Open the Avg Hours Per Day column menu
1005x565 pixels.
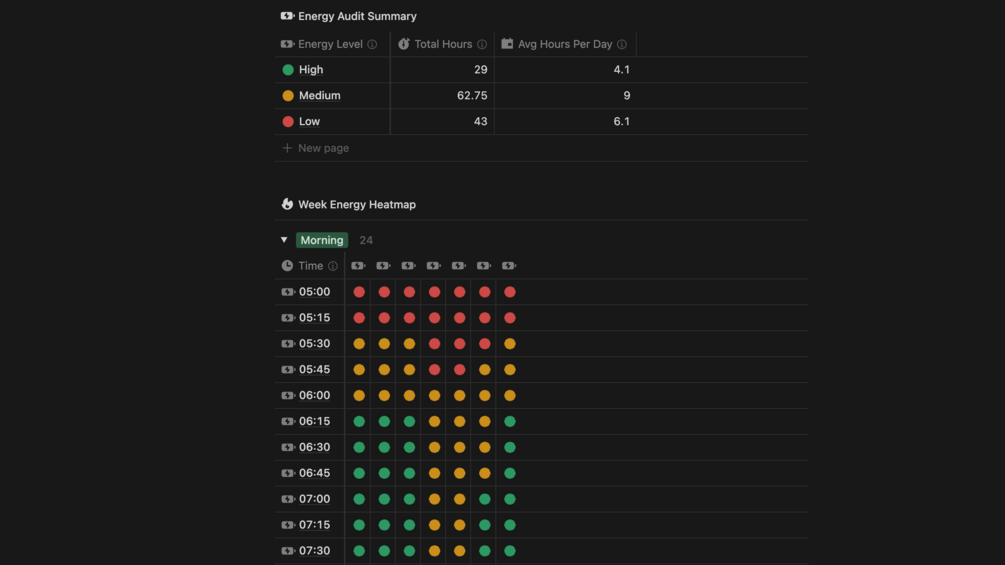pos(564,44)
